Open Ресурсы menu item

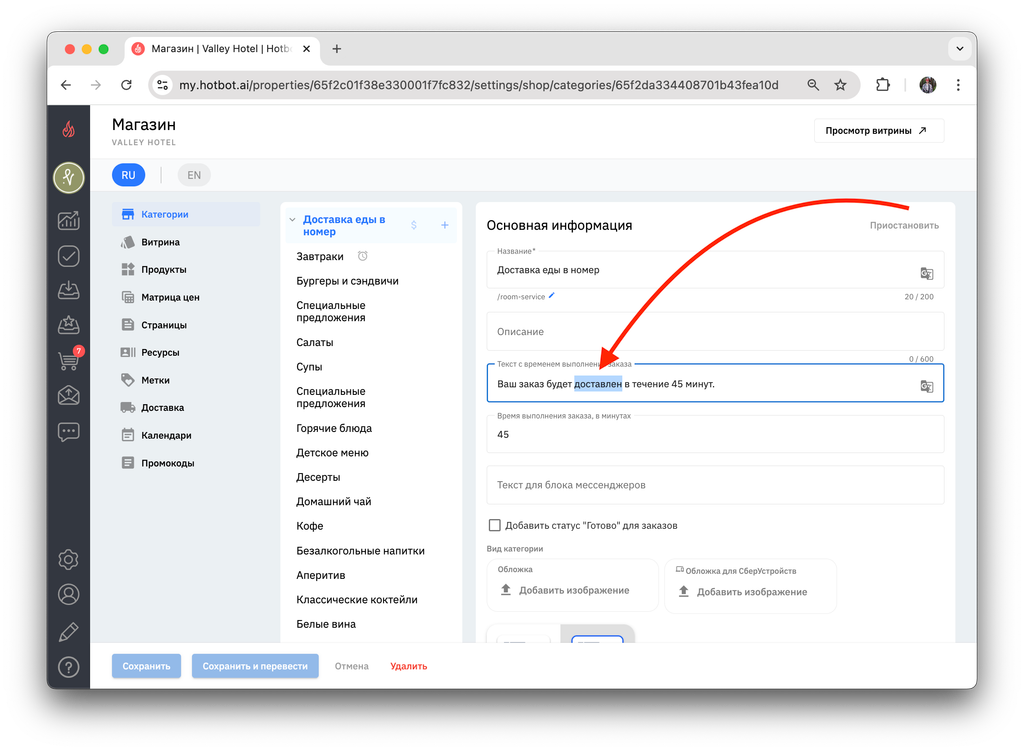[x=186, y=352]
